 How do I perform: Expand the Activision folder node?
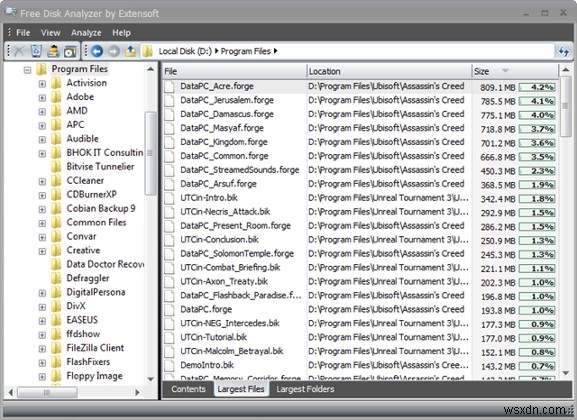coord(42,84)
